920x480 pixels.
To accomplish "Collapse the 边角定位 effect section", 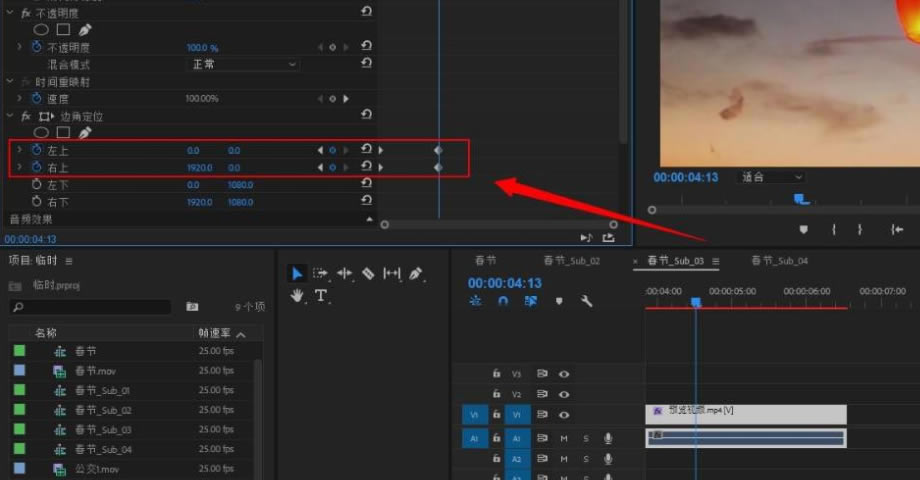I will point(10,116).
